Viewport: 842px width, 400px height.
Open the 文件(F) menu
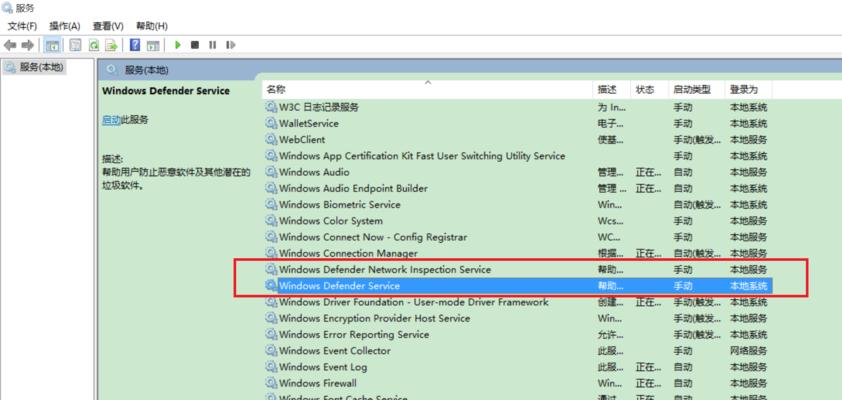pos(22,26)
